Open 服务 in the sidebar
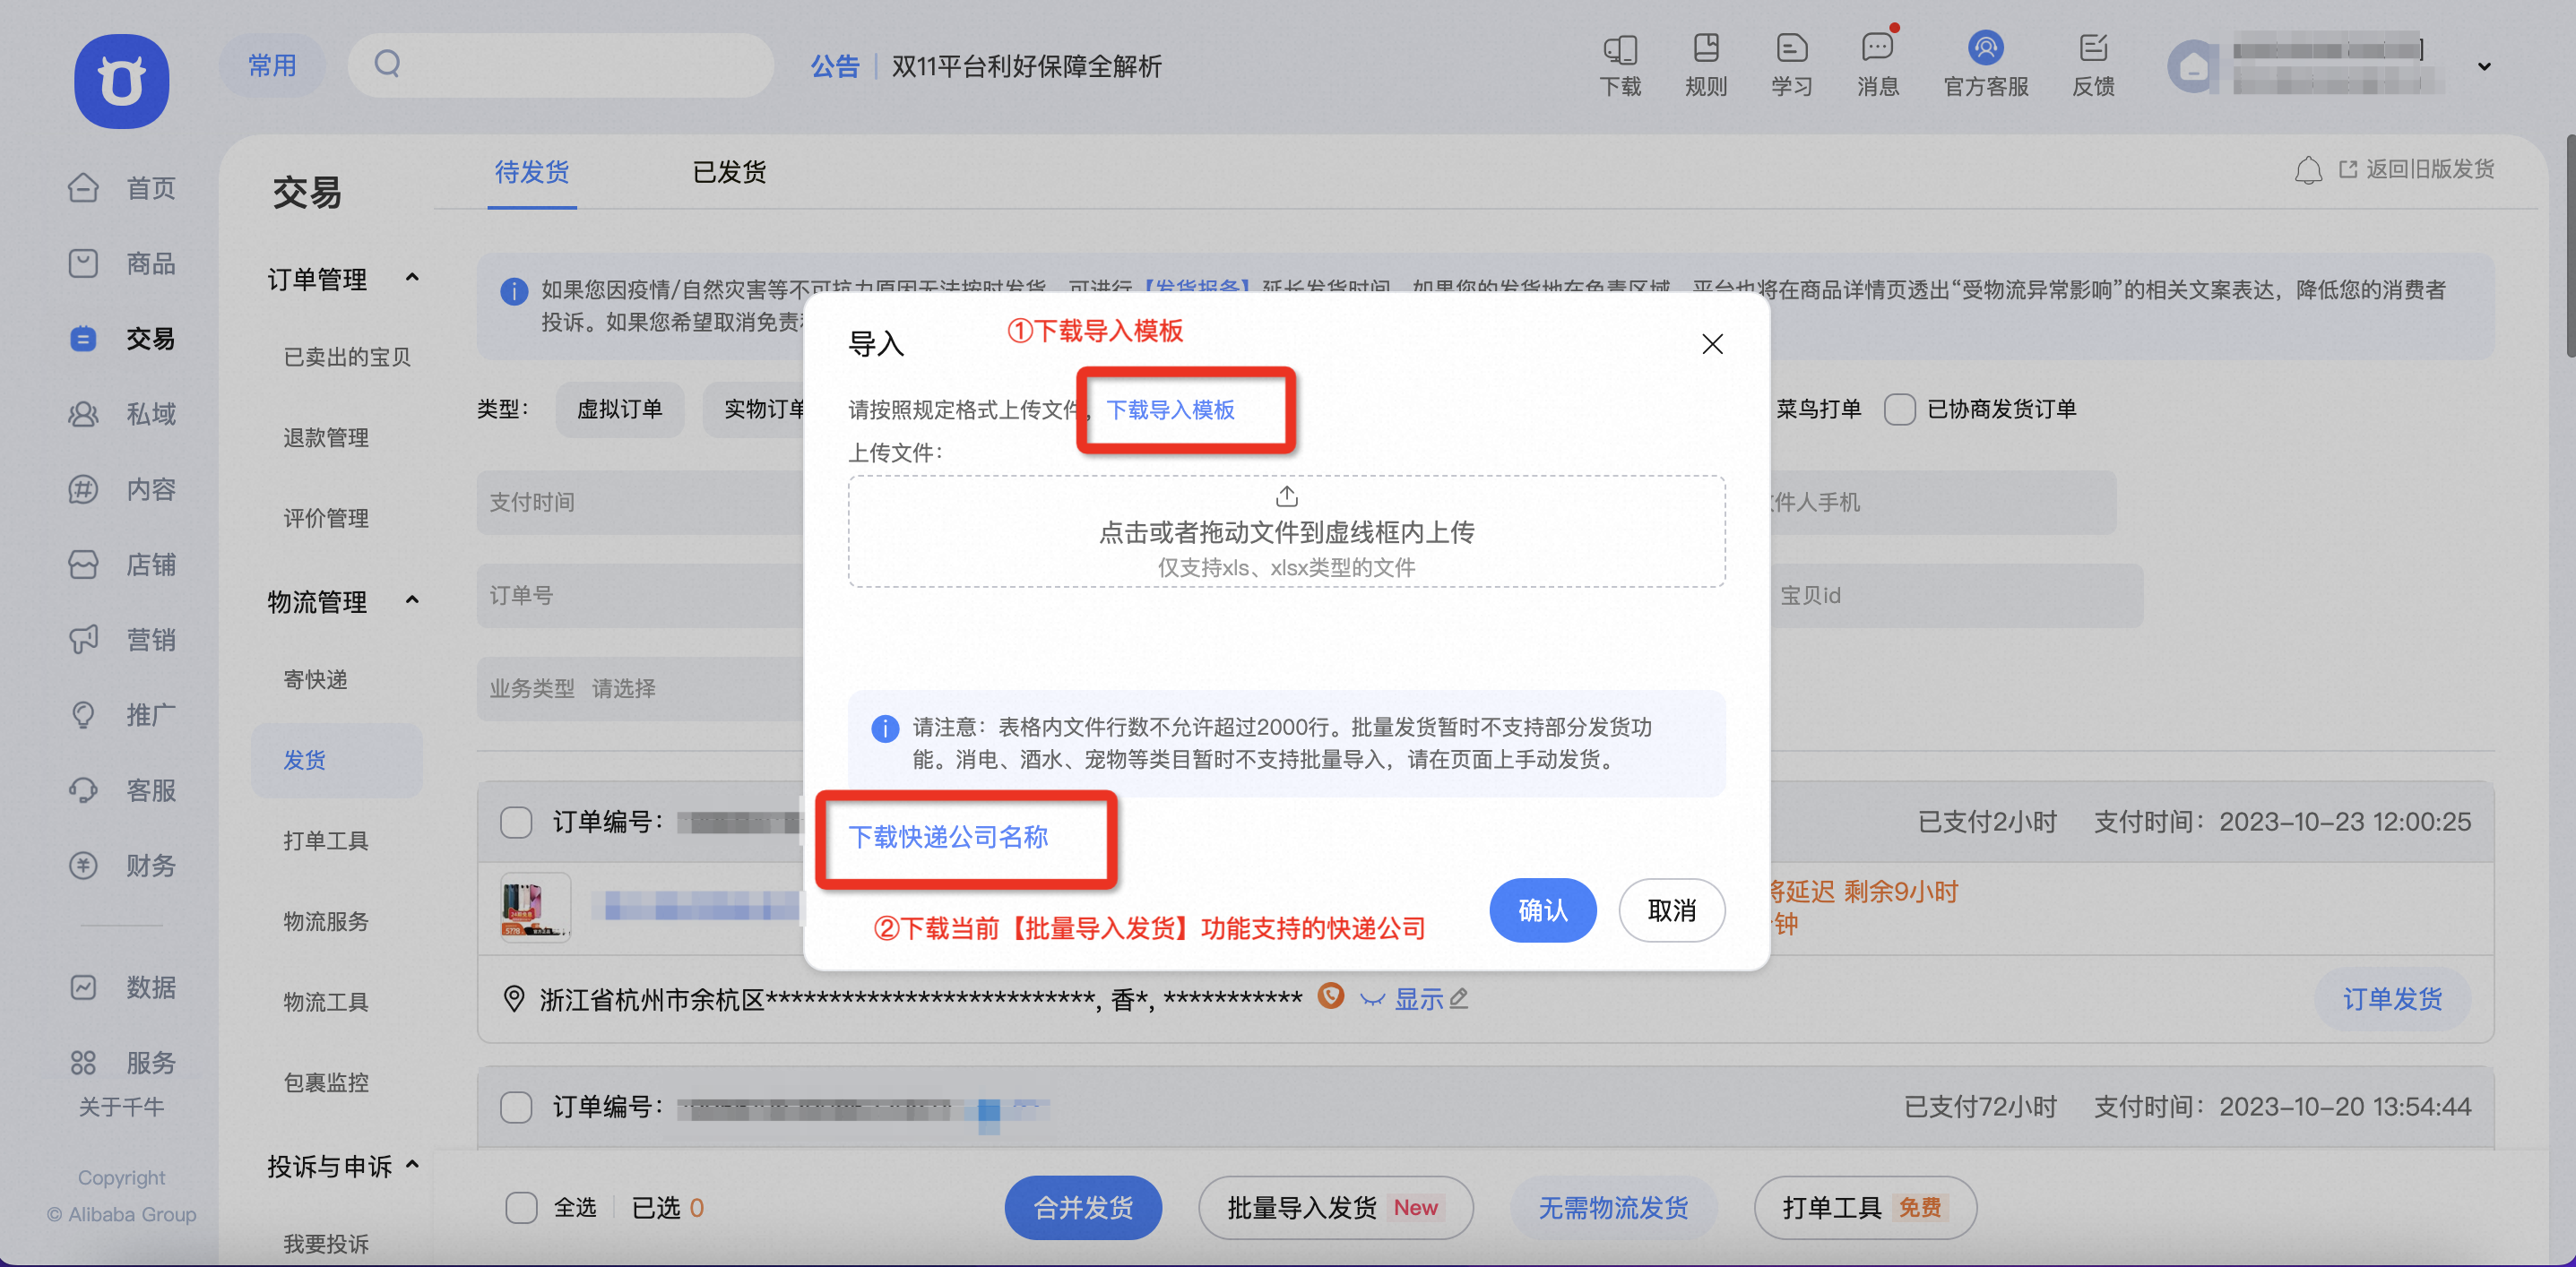 122,1062
